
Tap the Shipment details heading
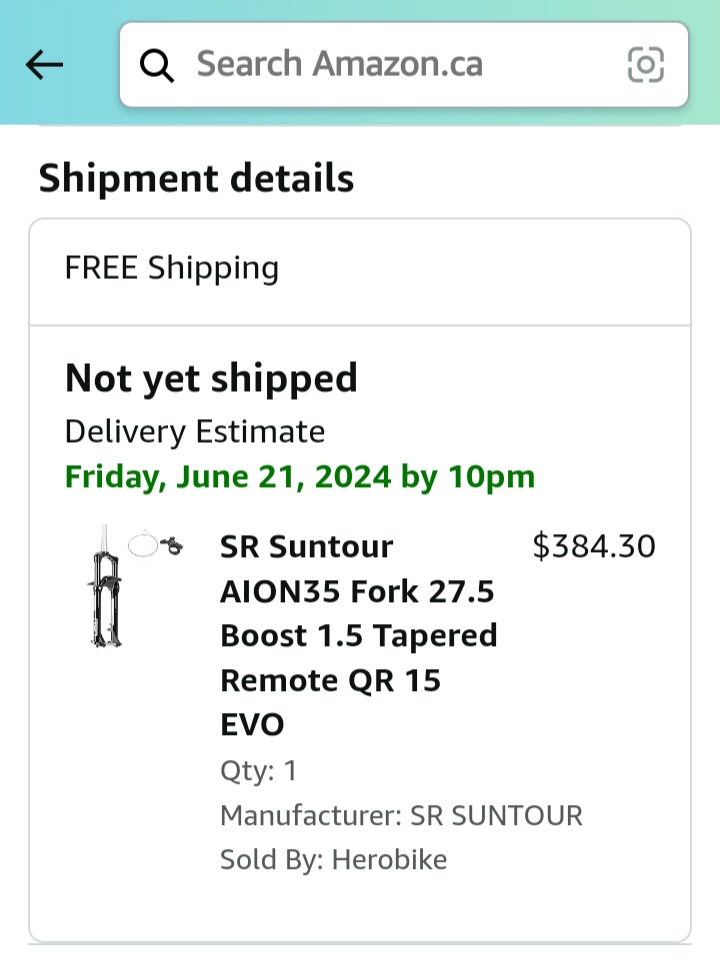point(196,179)
